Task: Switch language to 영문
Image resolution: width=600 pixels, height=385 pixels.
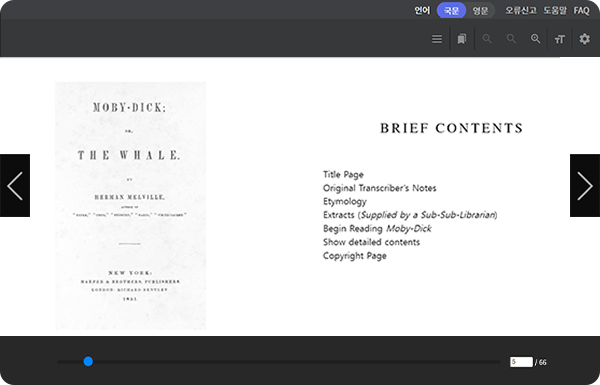Action: 480,10
